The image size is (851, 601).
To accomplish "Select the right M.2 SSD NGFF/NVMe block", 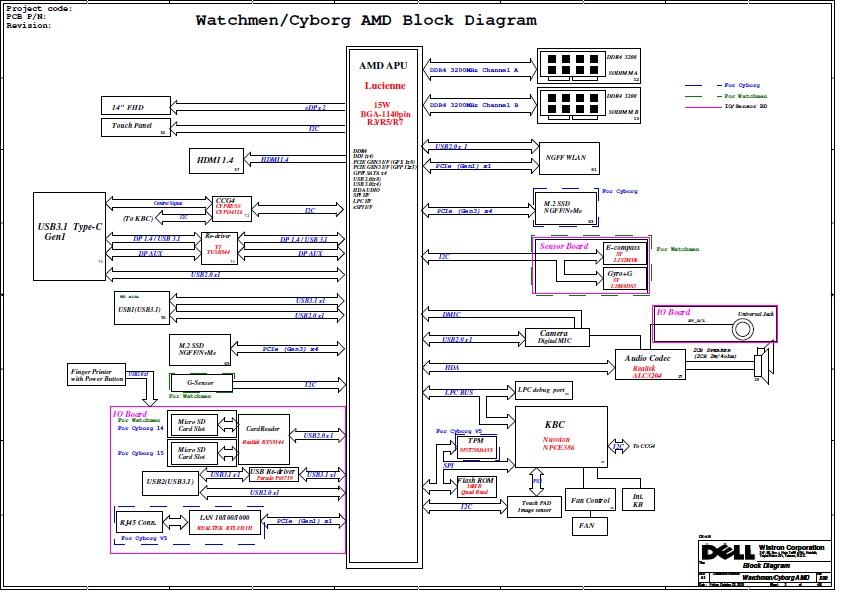I will pyautogui.click(x=565, y=208).
